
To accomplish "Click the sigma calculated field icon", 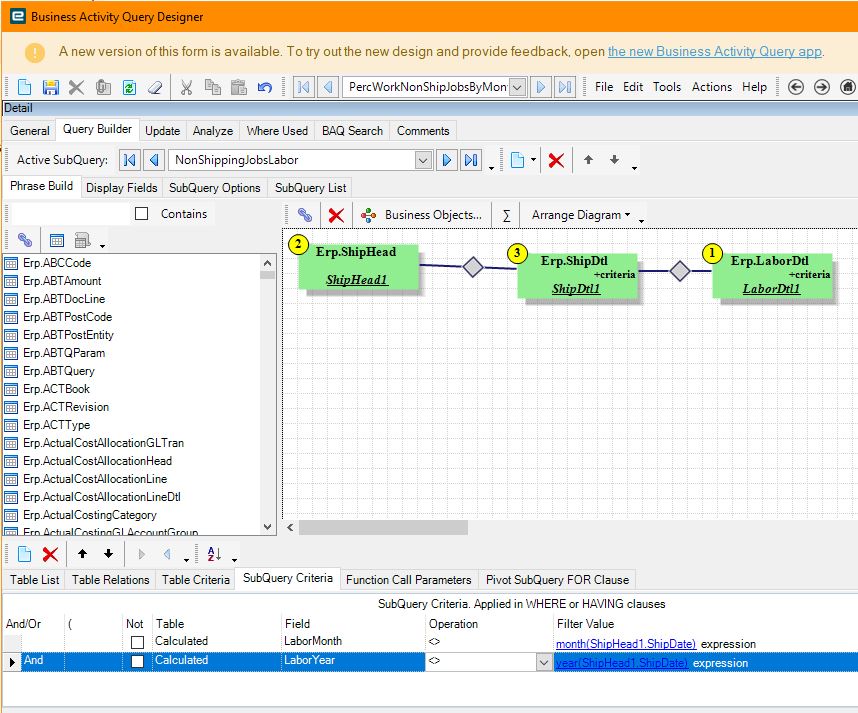I will pos(506,215).
